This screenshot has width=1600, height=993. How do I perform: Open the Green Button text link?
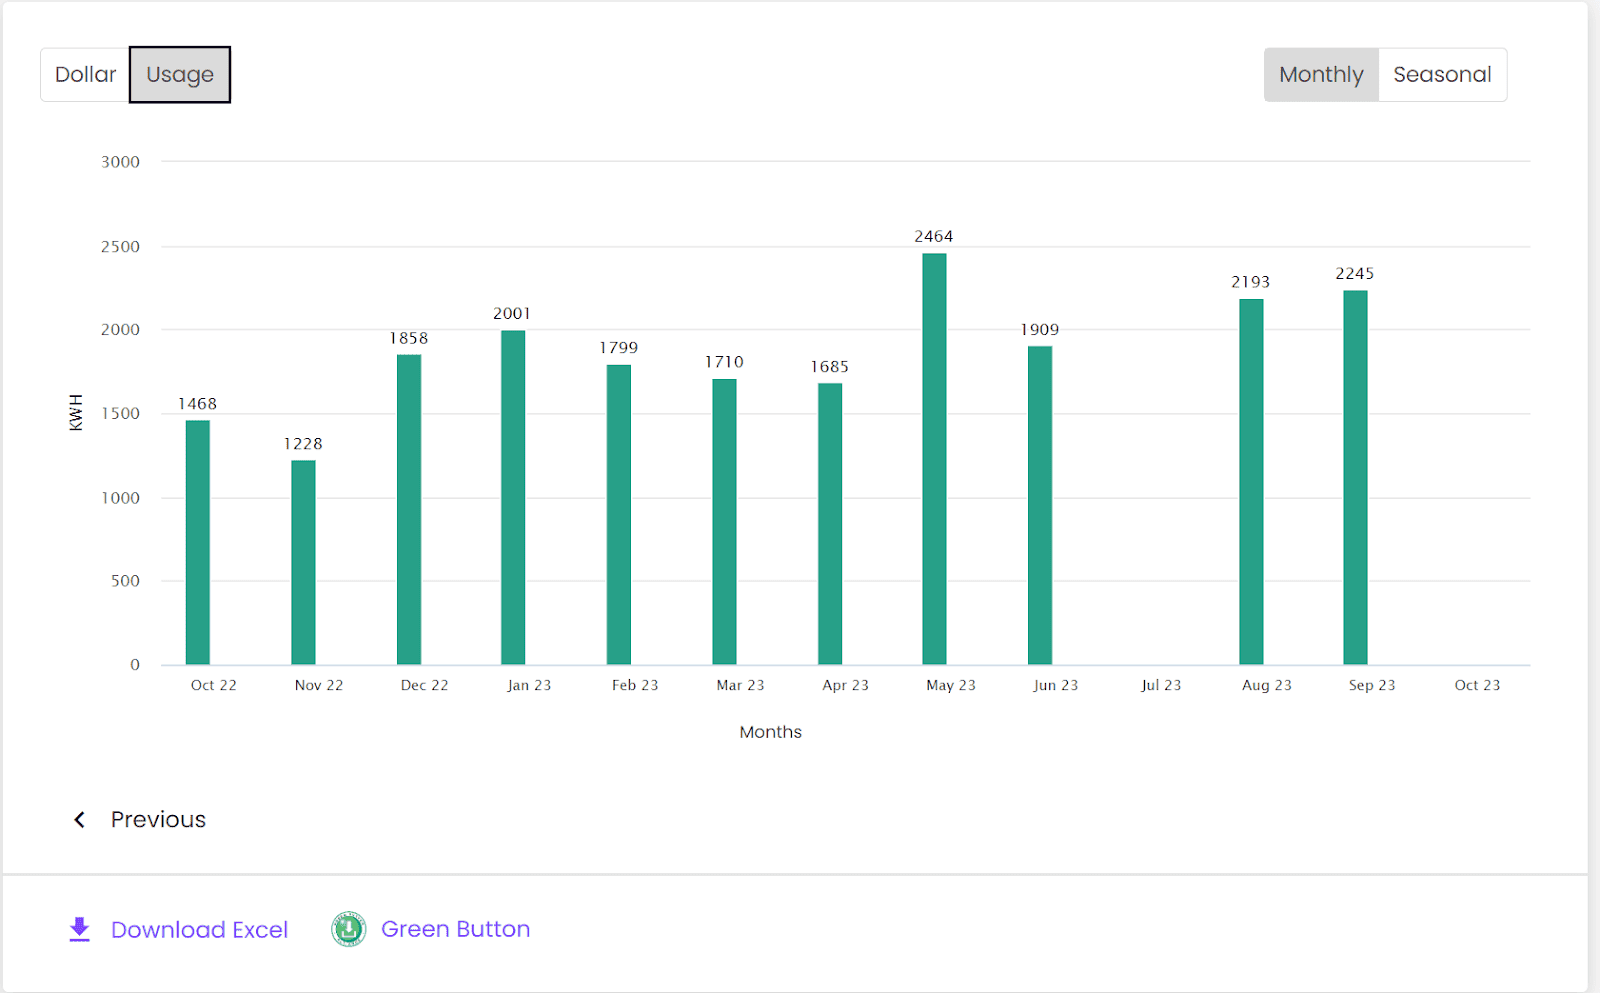[x=455, y=929]
